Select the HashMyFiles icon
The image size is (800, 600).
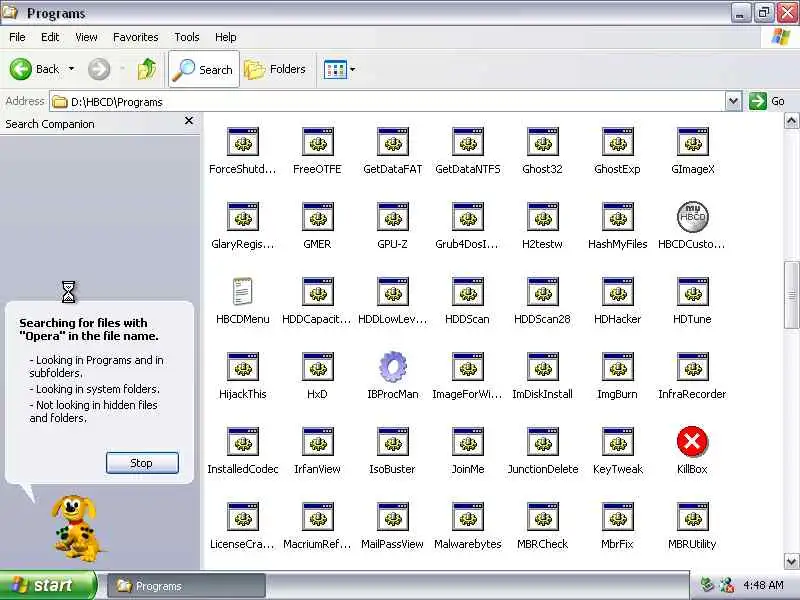pos(618,216)
